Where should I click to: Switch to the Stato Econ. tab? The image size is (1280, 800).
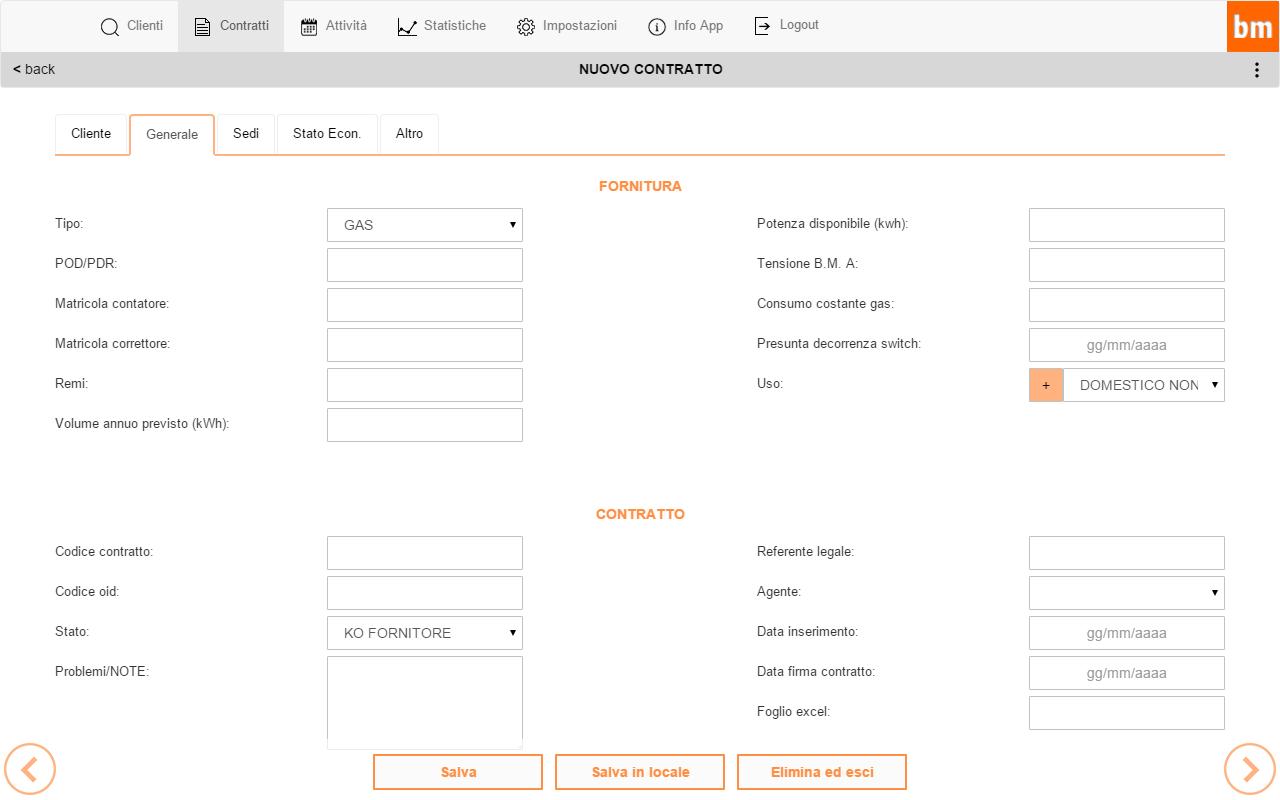click(327, 134)
